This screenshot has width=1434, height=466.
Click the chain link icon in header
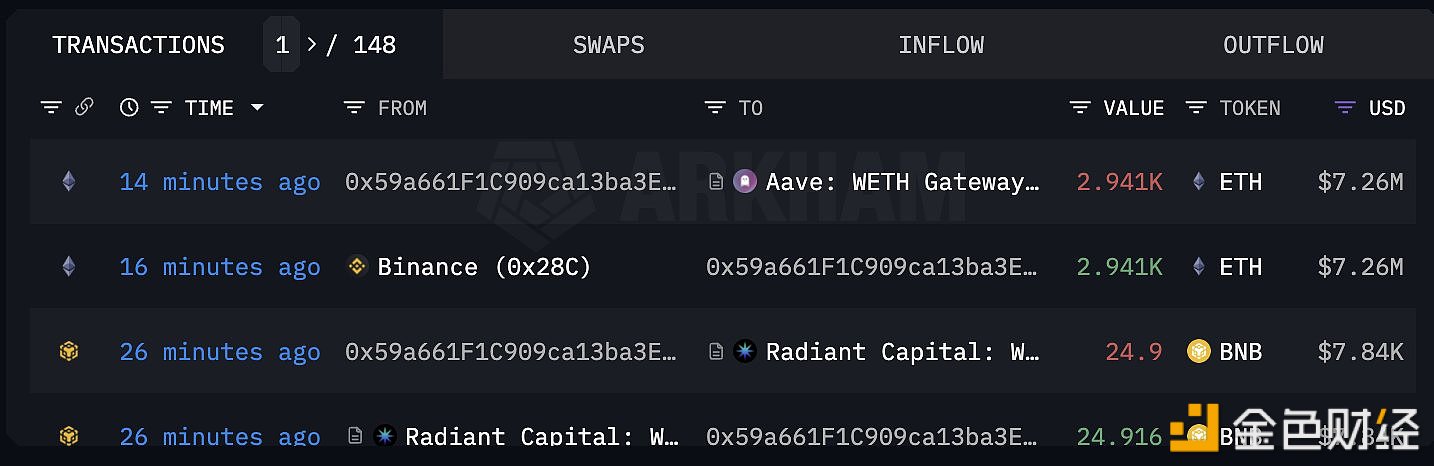pyautogui.click(x=85, y=107)
